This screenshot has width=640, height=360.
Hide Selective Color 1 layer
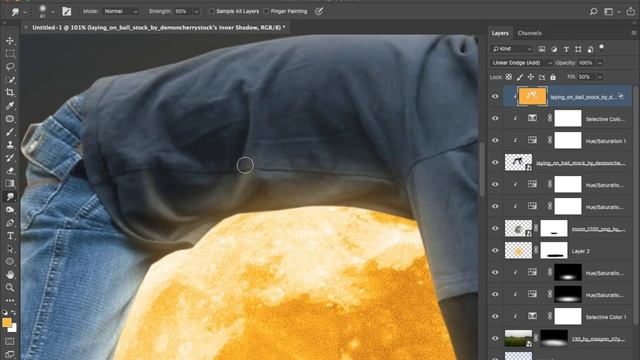(495, 316)
